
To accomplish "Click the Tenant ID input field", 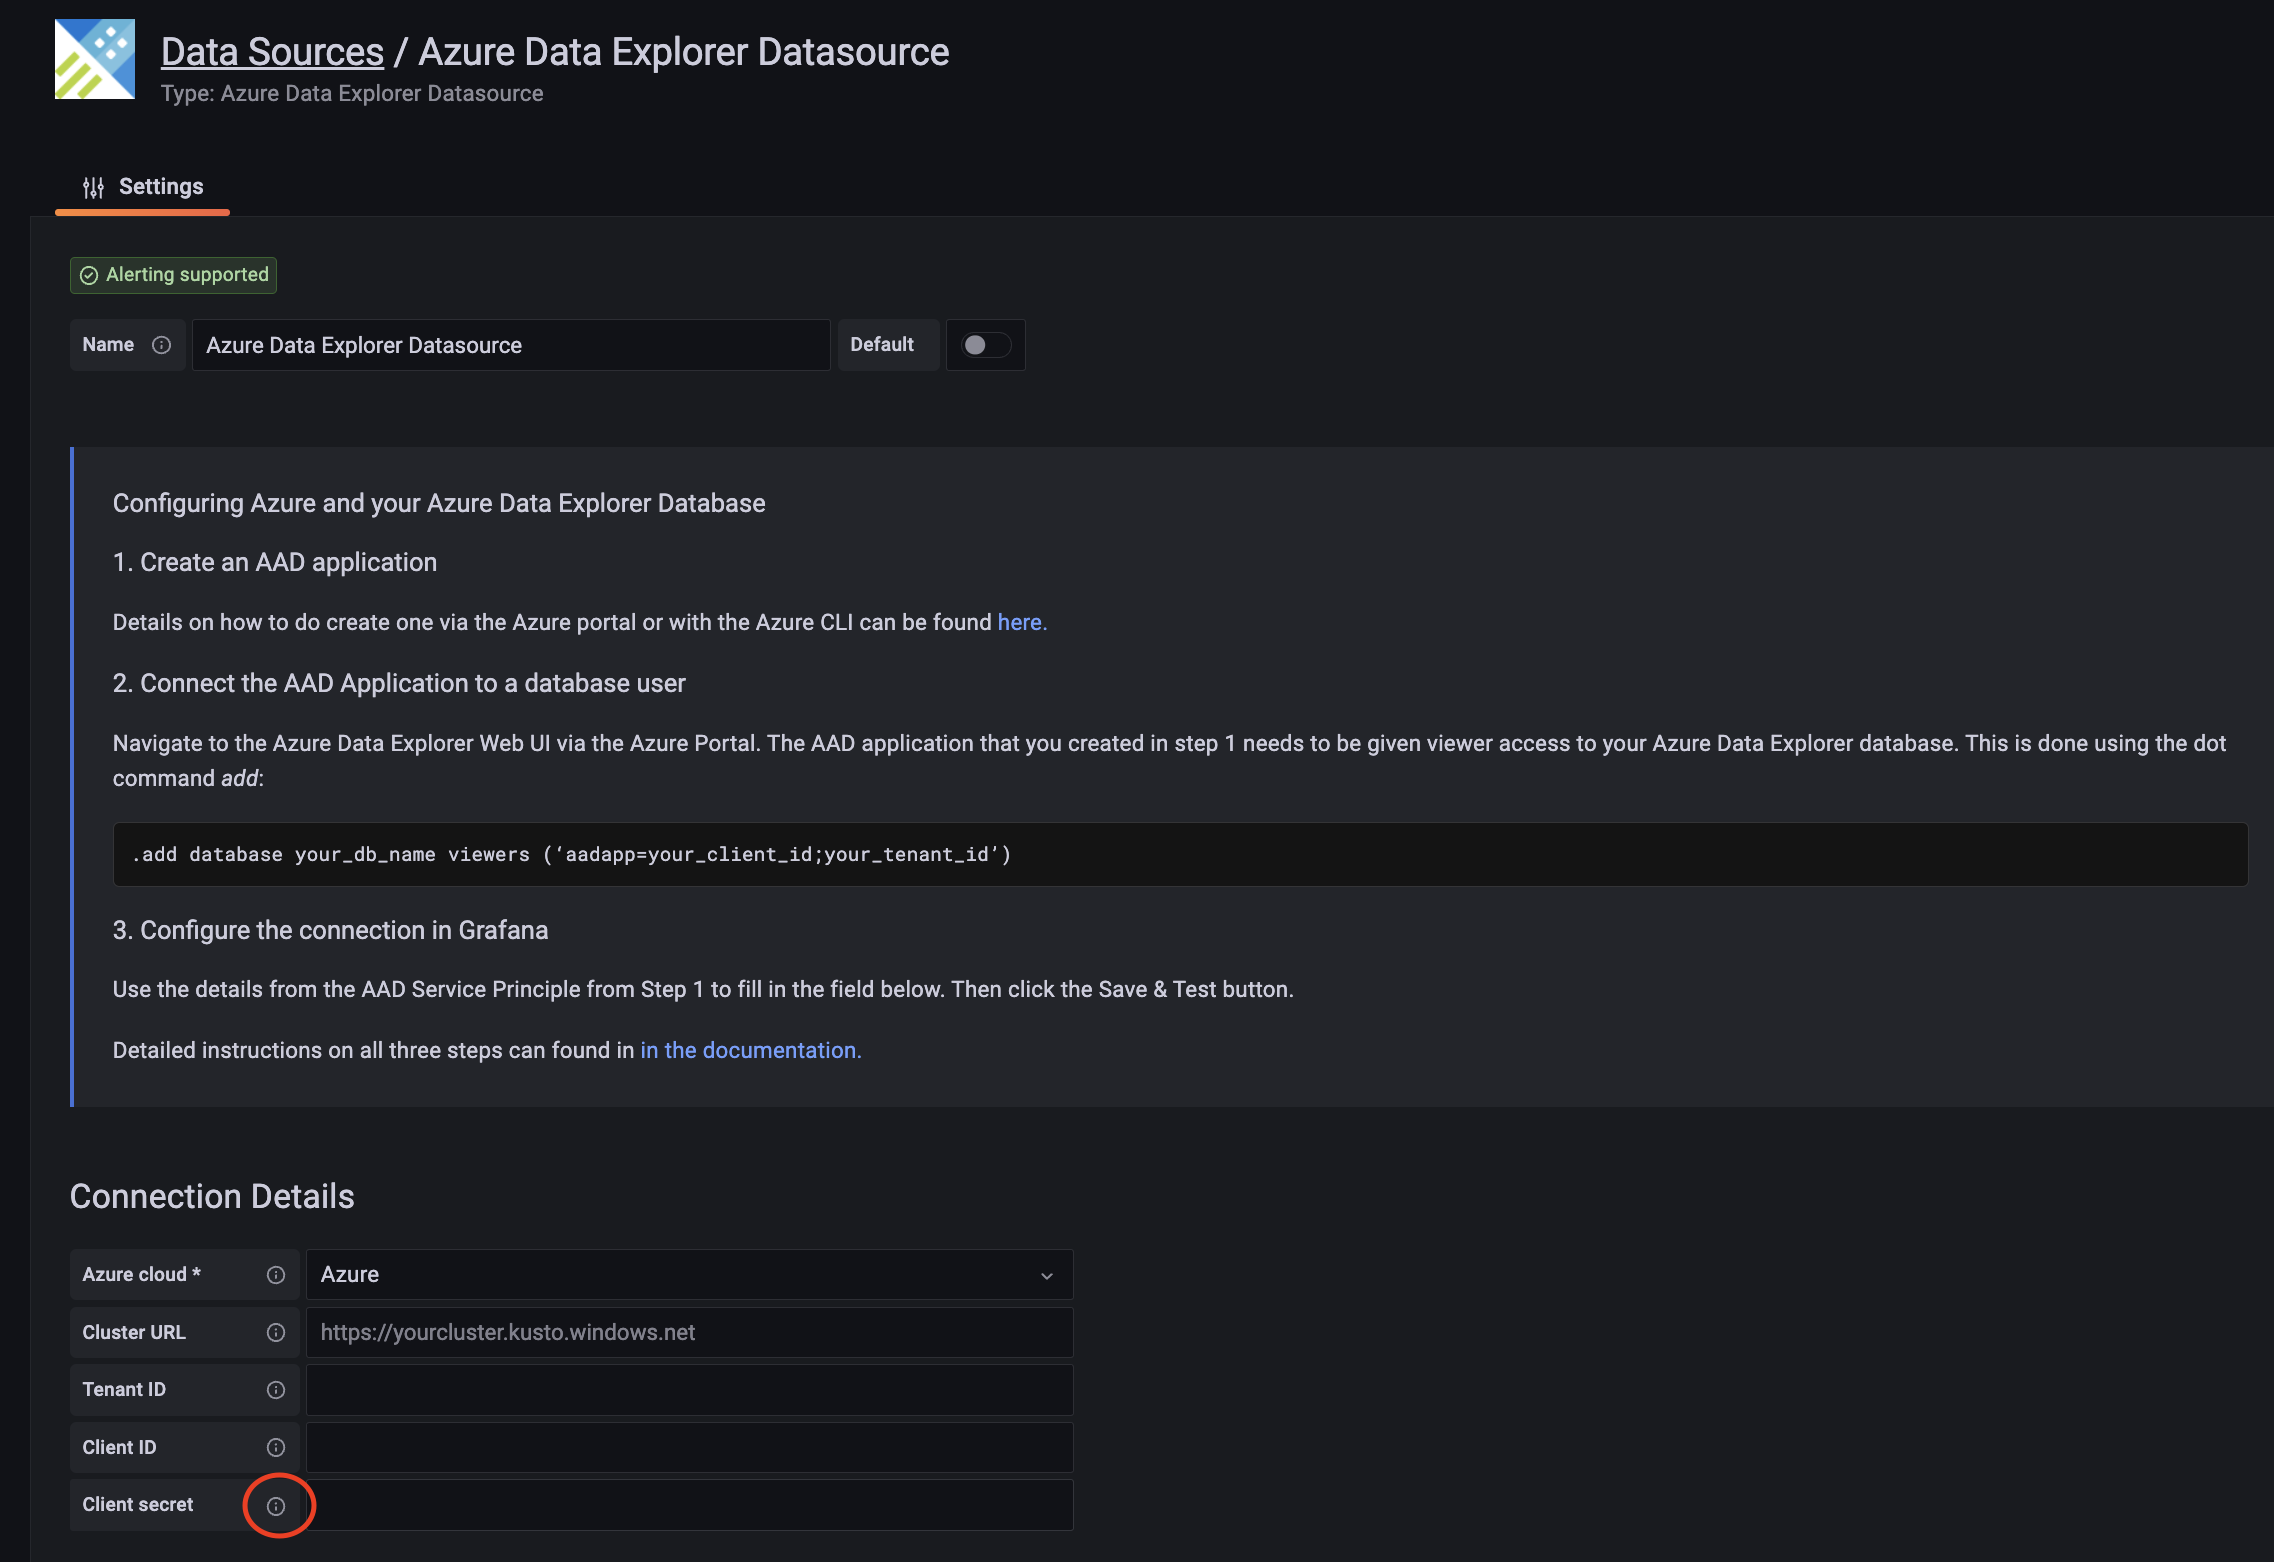I will pyautogui.click(x=688, y=1389).
